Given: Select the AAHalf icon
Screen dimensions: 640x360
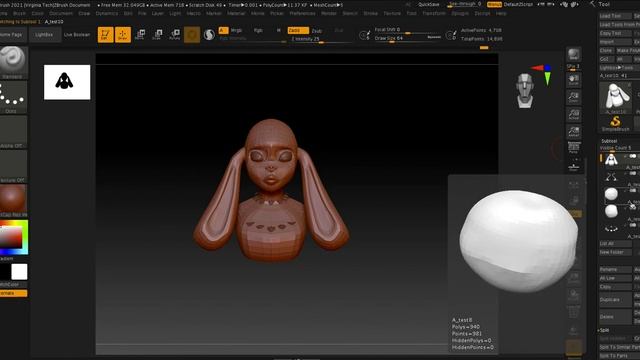Looking at the screenshot, I should pos(573,132).
